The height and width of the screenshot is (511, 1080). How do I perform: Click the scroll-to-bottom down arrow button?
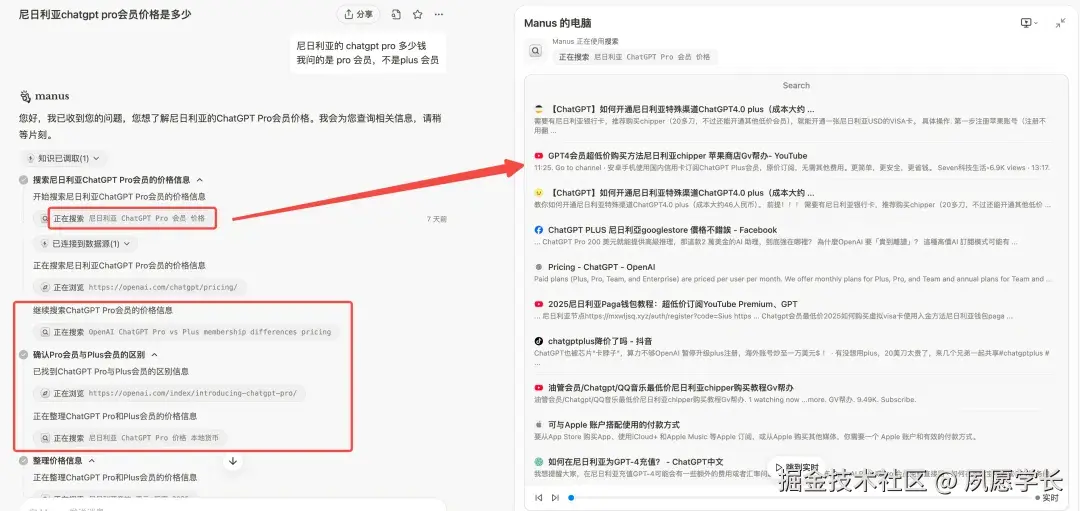(233, 461)
